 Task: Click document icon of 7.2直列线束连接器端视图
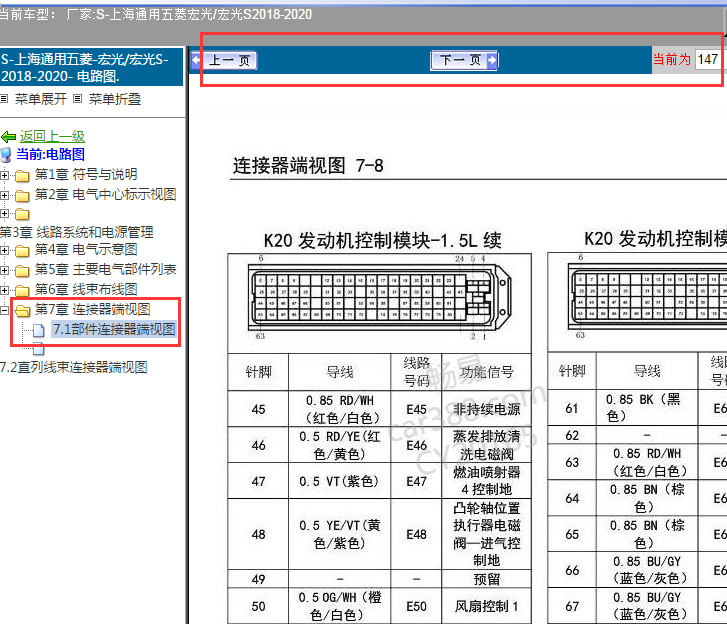pyautogui.click(x=38, y=349)
